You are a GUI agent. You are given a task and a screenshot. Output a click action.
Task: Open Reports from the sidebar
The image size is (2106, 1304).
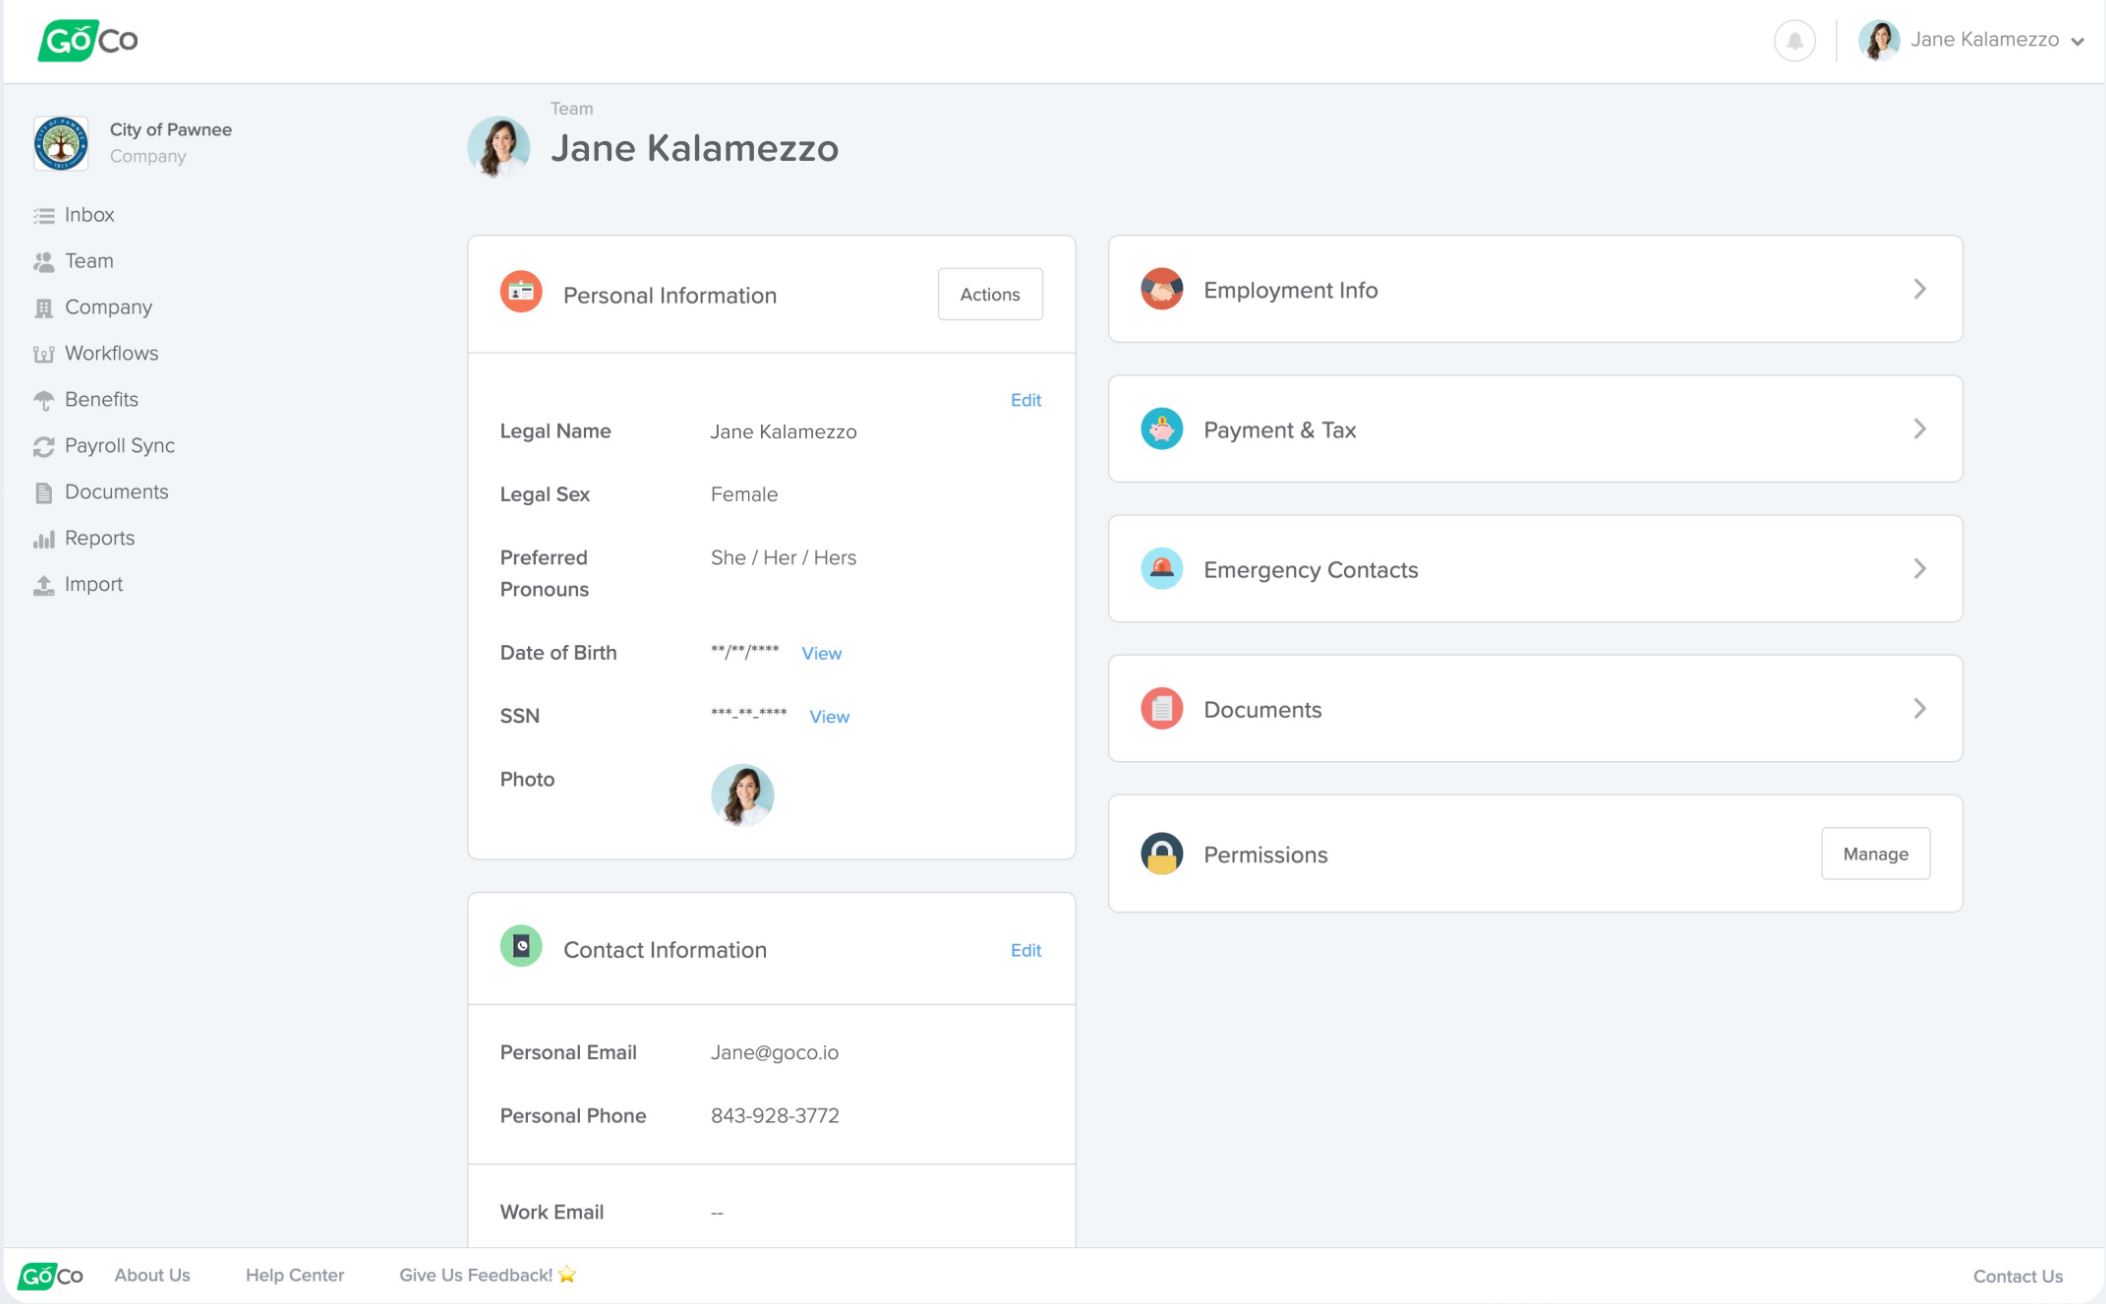99,537
